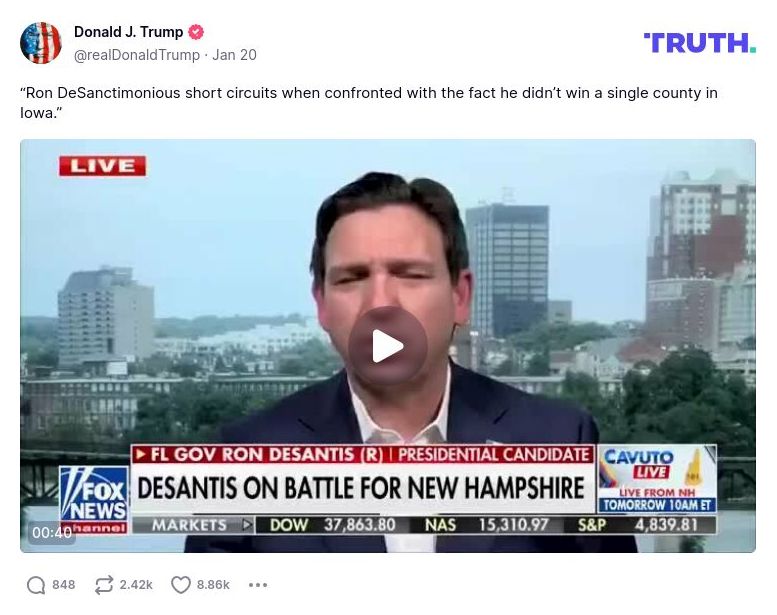The height and width of the screenshot is (615, 777).
Task: View the 8.86k likes count
Action: tap(213, 585)
